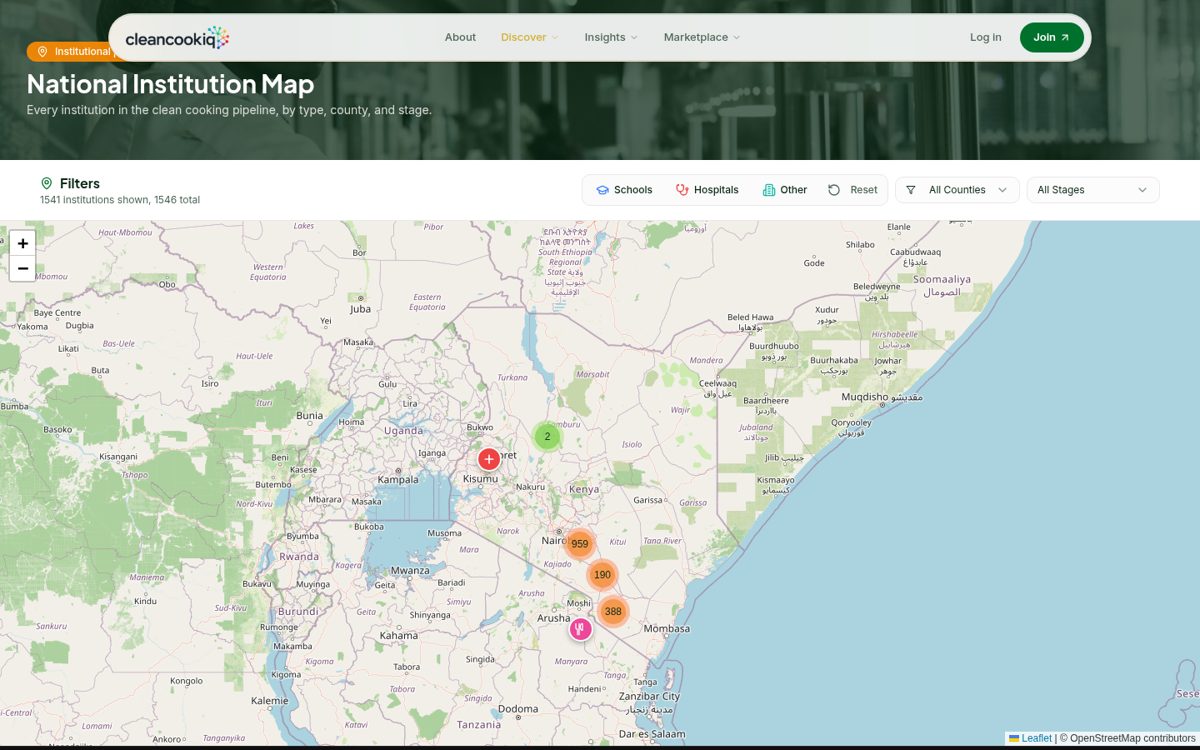The image size is (1200, 750).
Task: Toggle the Hospitals filter
Action: click(x=707, y=190)
